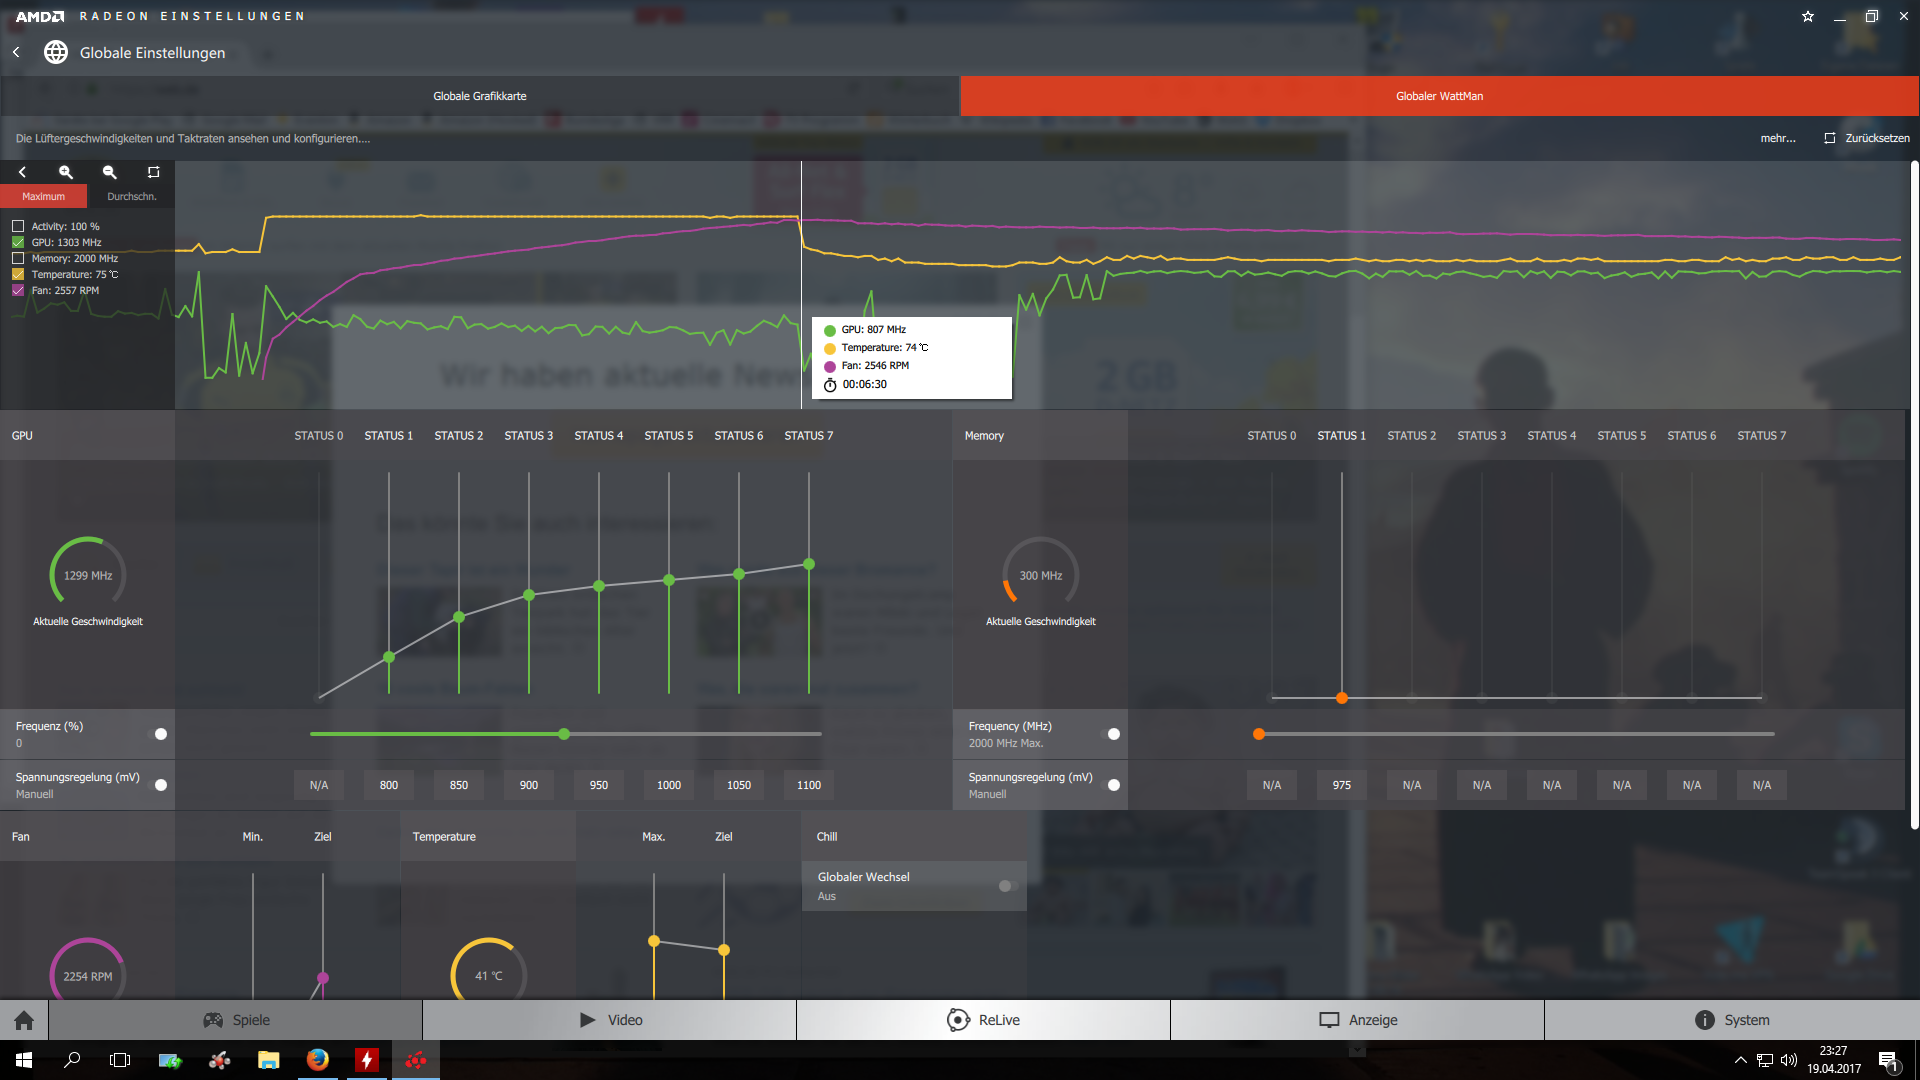
Task: Open the Windows Start menu
Action: (x=24, y=1060)
